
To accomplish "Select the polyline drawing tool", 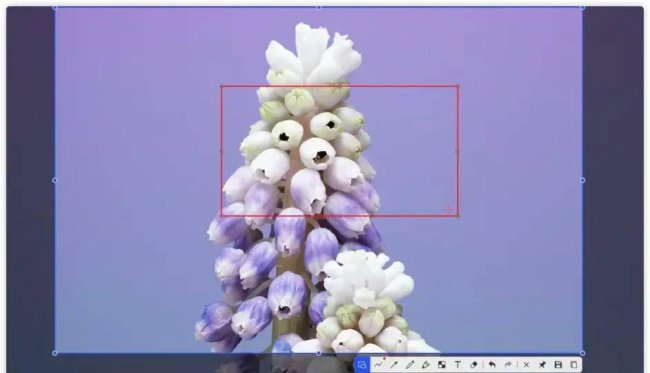I will (x=378, y=365).
